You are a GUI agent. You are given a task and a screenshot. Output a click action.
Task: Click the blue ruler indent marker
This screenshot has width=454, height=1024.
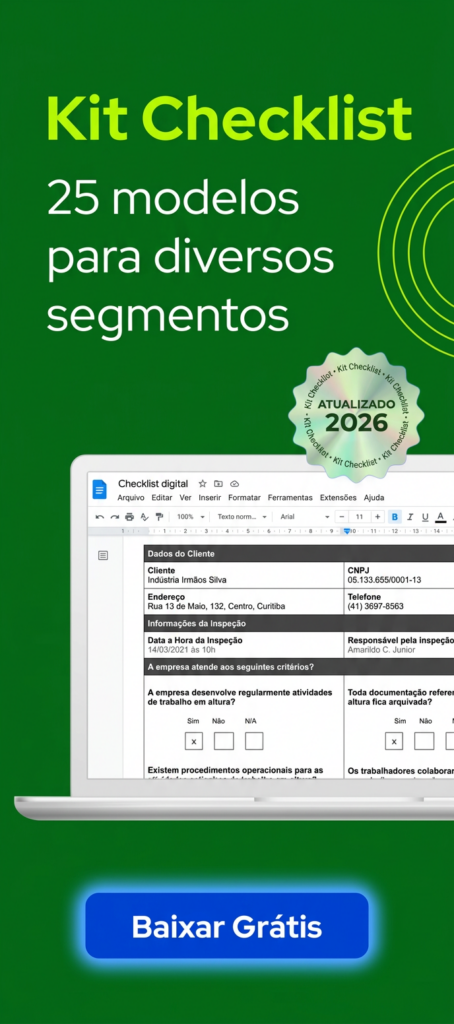click(347, 531)
